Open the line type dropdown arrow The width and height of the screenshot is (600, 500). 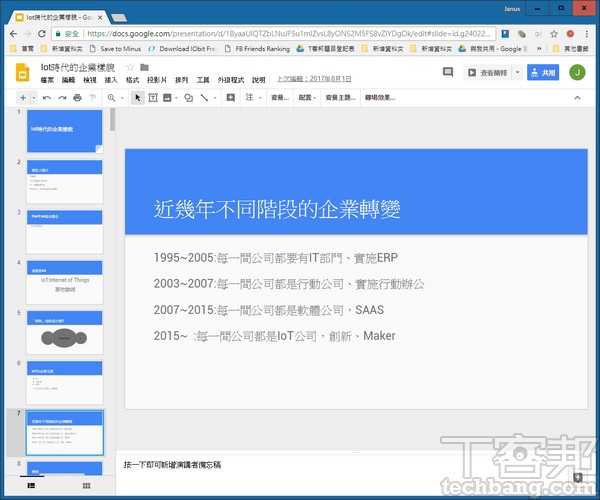(215, 98)
